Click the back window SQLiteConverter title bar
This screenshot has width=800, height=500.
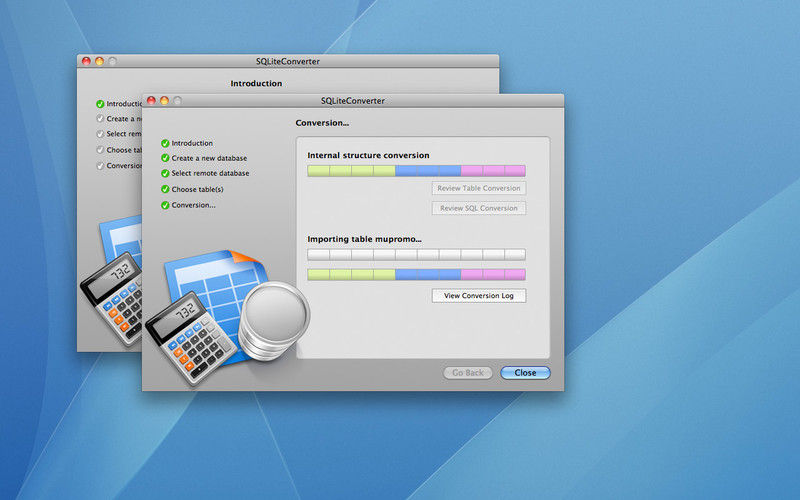[x=288, y=61]
